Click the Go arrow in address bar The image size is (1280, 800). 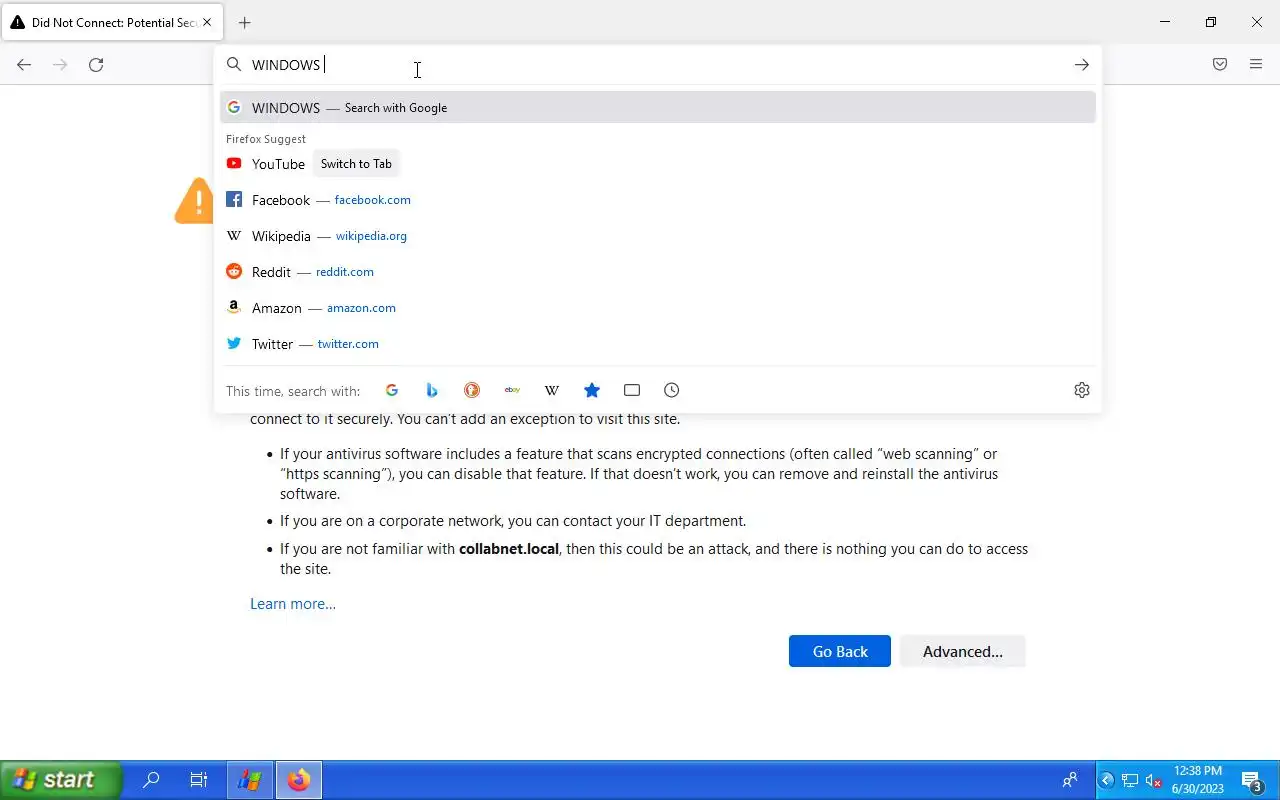tap(1082, 65)
